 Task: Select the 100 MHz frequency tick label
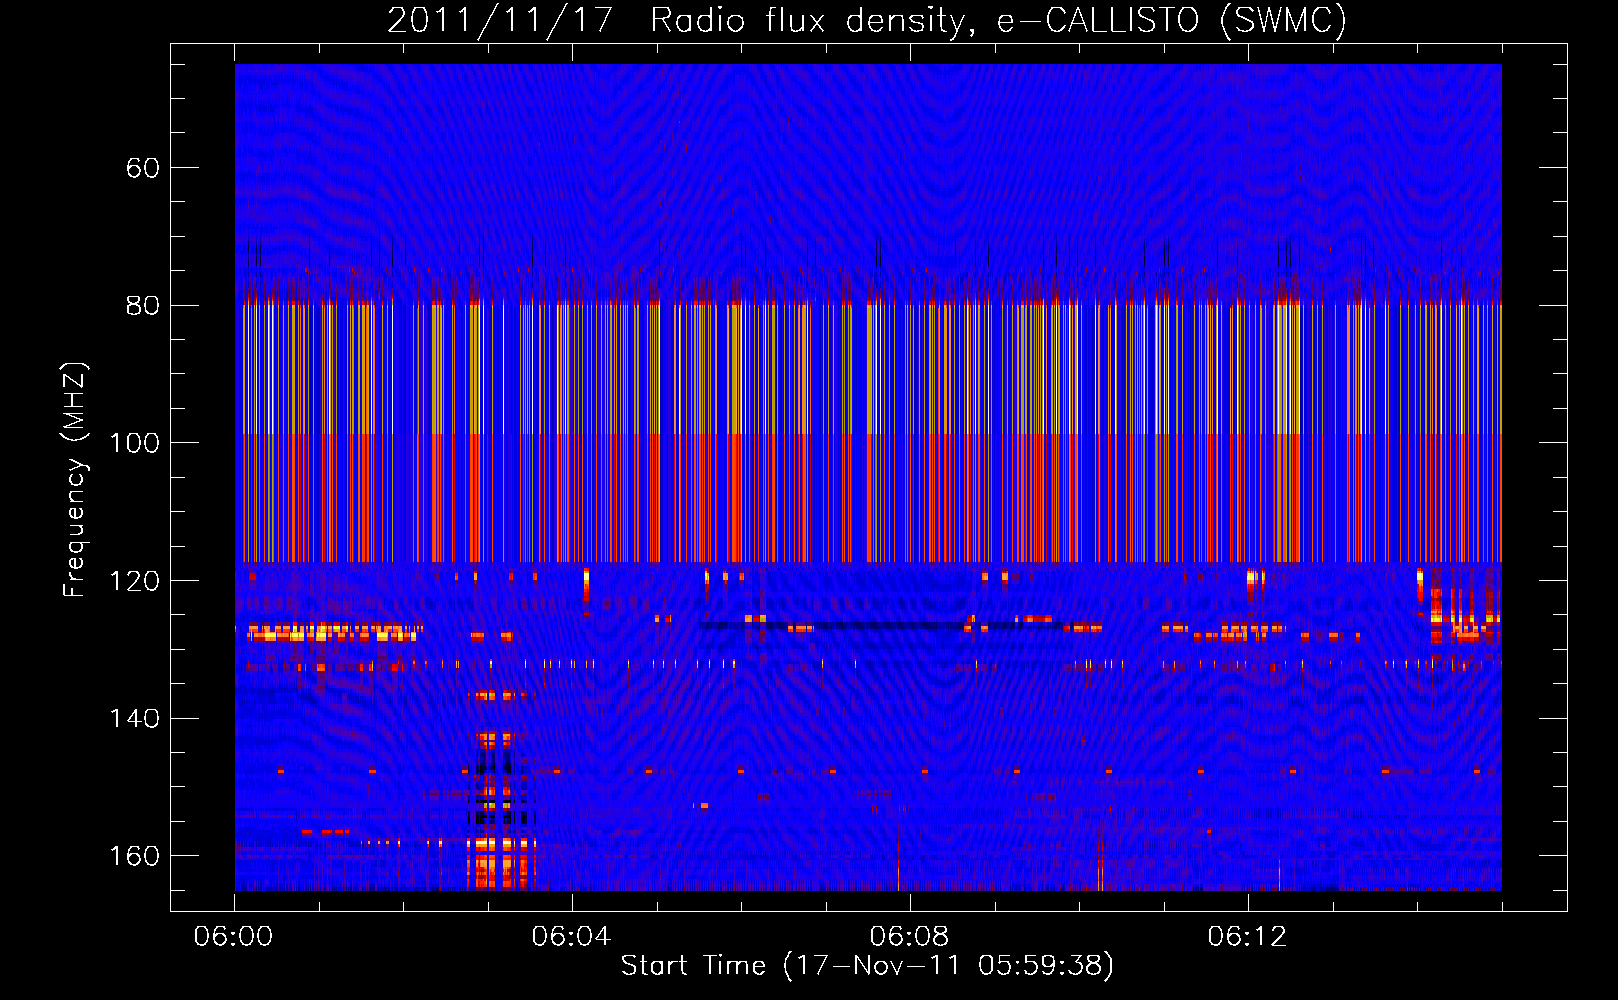pyautogui.click(x=134, y=443)
